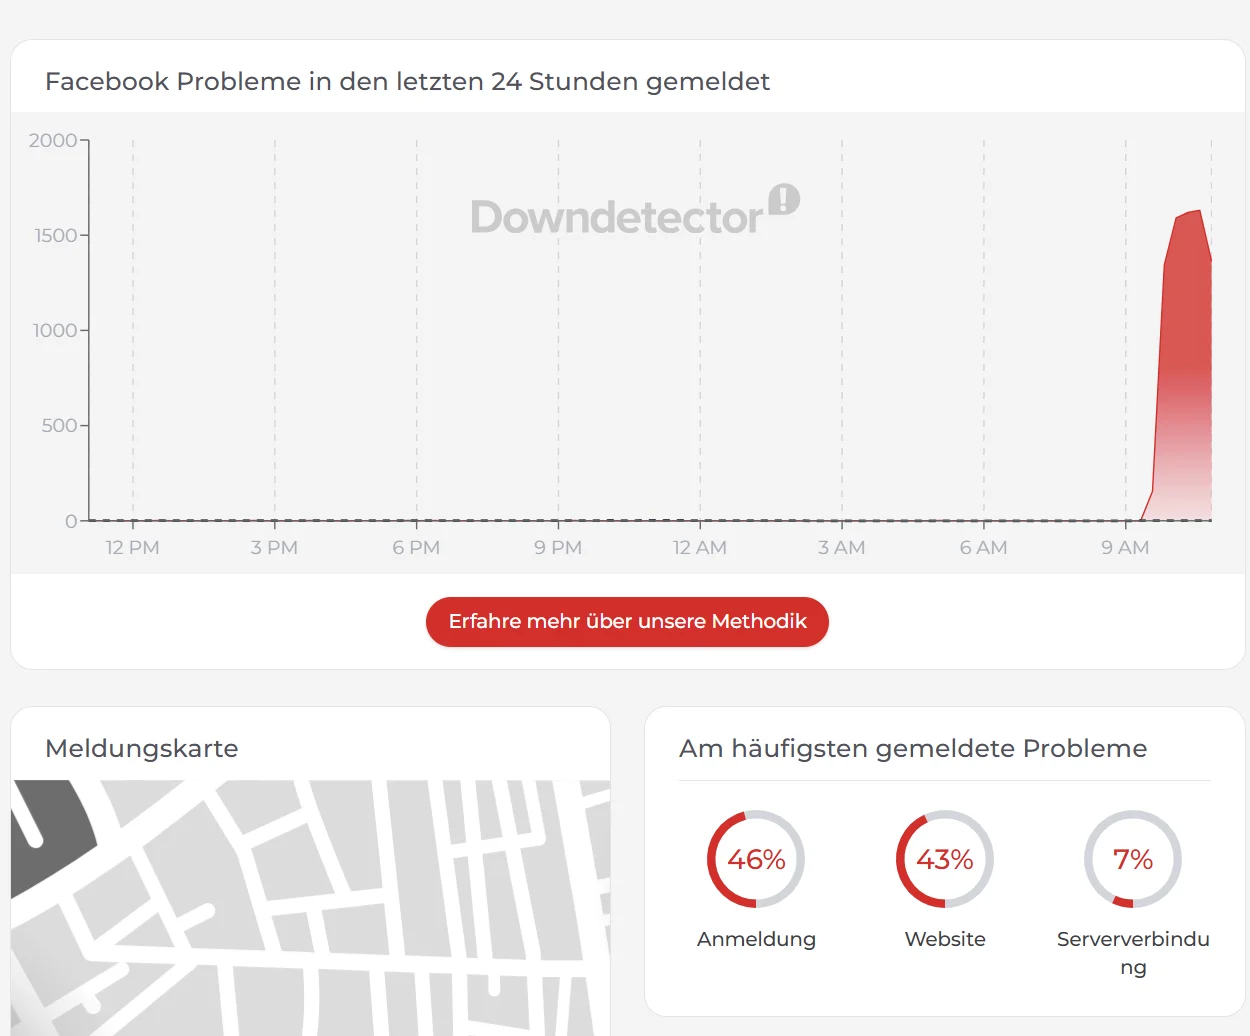
Task: Click the chart title 'Facebook Probleme' heading
Action: pyautogui.click(x=407, y=81)
